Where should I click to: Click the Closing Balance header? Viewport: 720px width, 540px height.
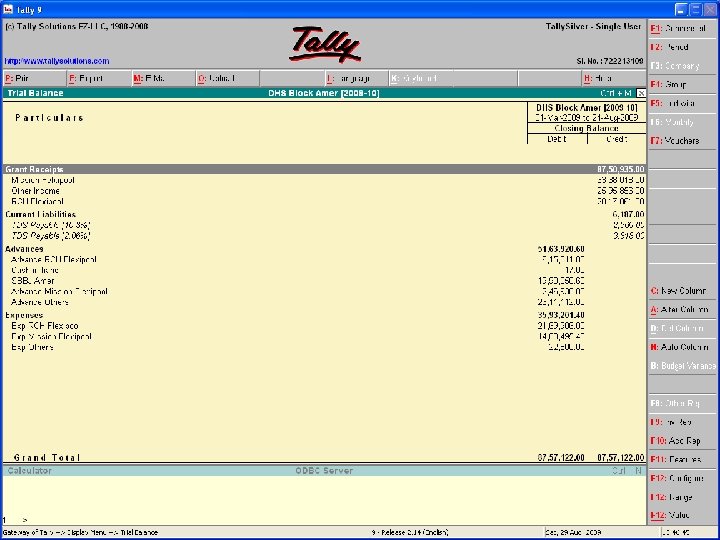[586, 129]
